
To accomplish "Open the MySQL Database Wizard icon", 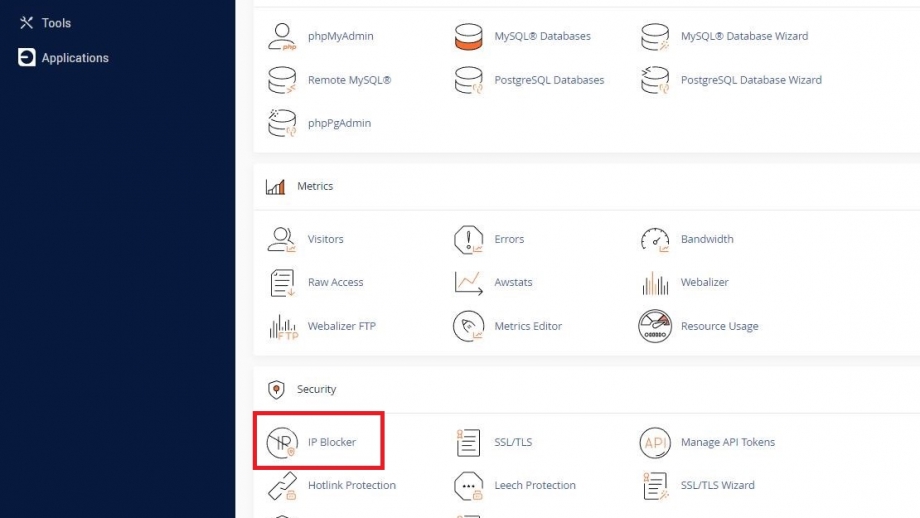I will point(655,36).
